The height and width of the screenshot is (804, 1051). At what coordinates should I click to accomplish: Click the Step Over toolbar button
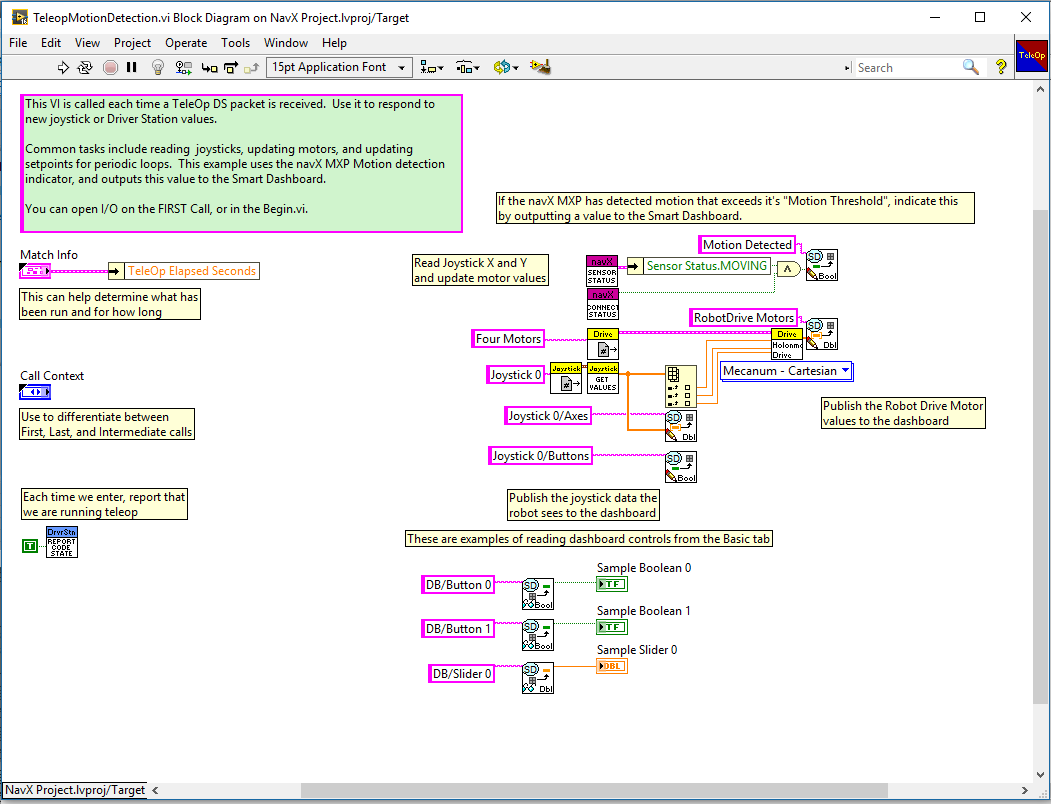pyautogui.click(x=231, y=68)
